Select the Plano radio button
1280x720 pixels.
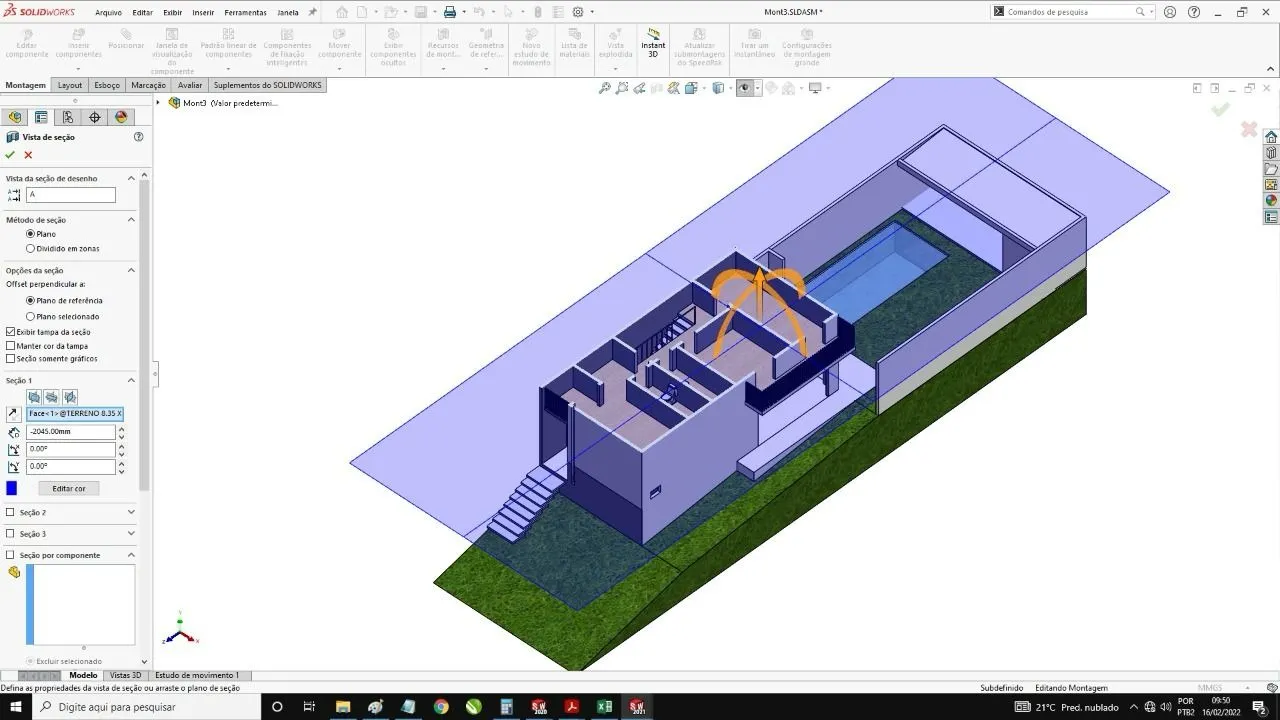coord(30,234)
